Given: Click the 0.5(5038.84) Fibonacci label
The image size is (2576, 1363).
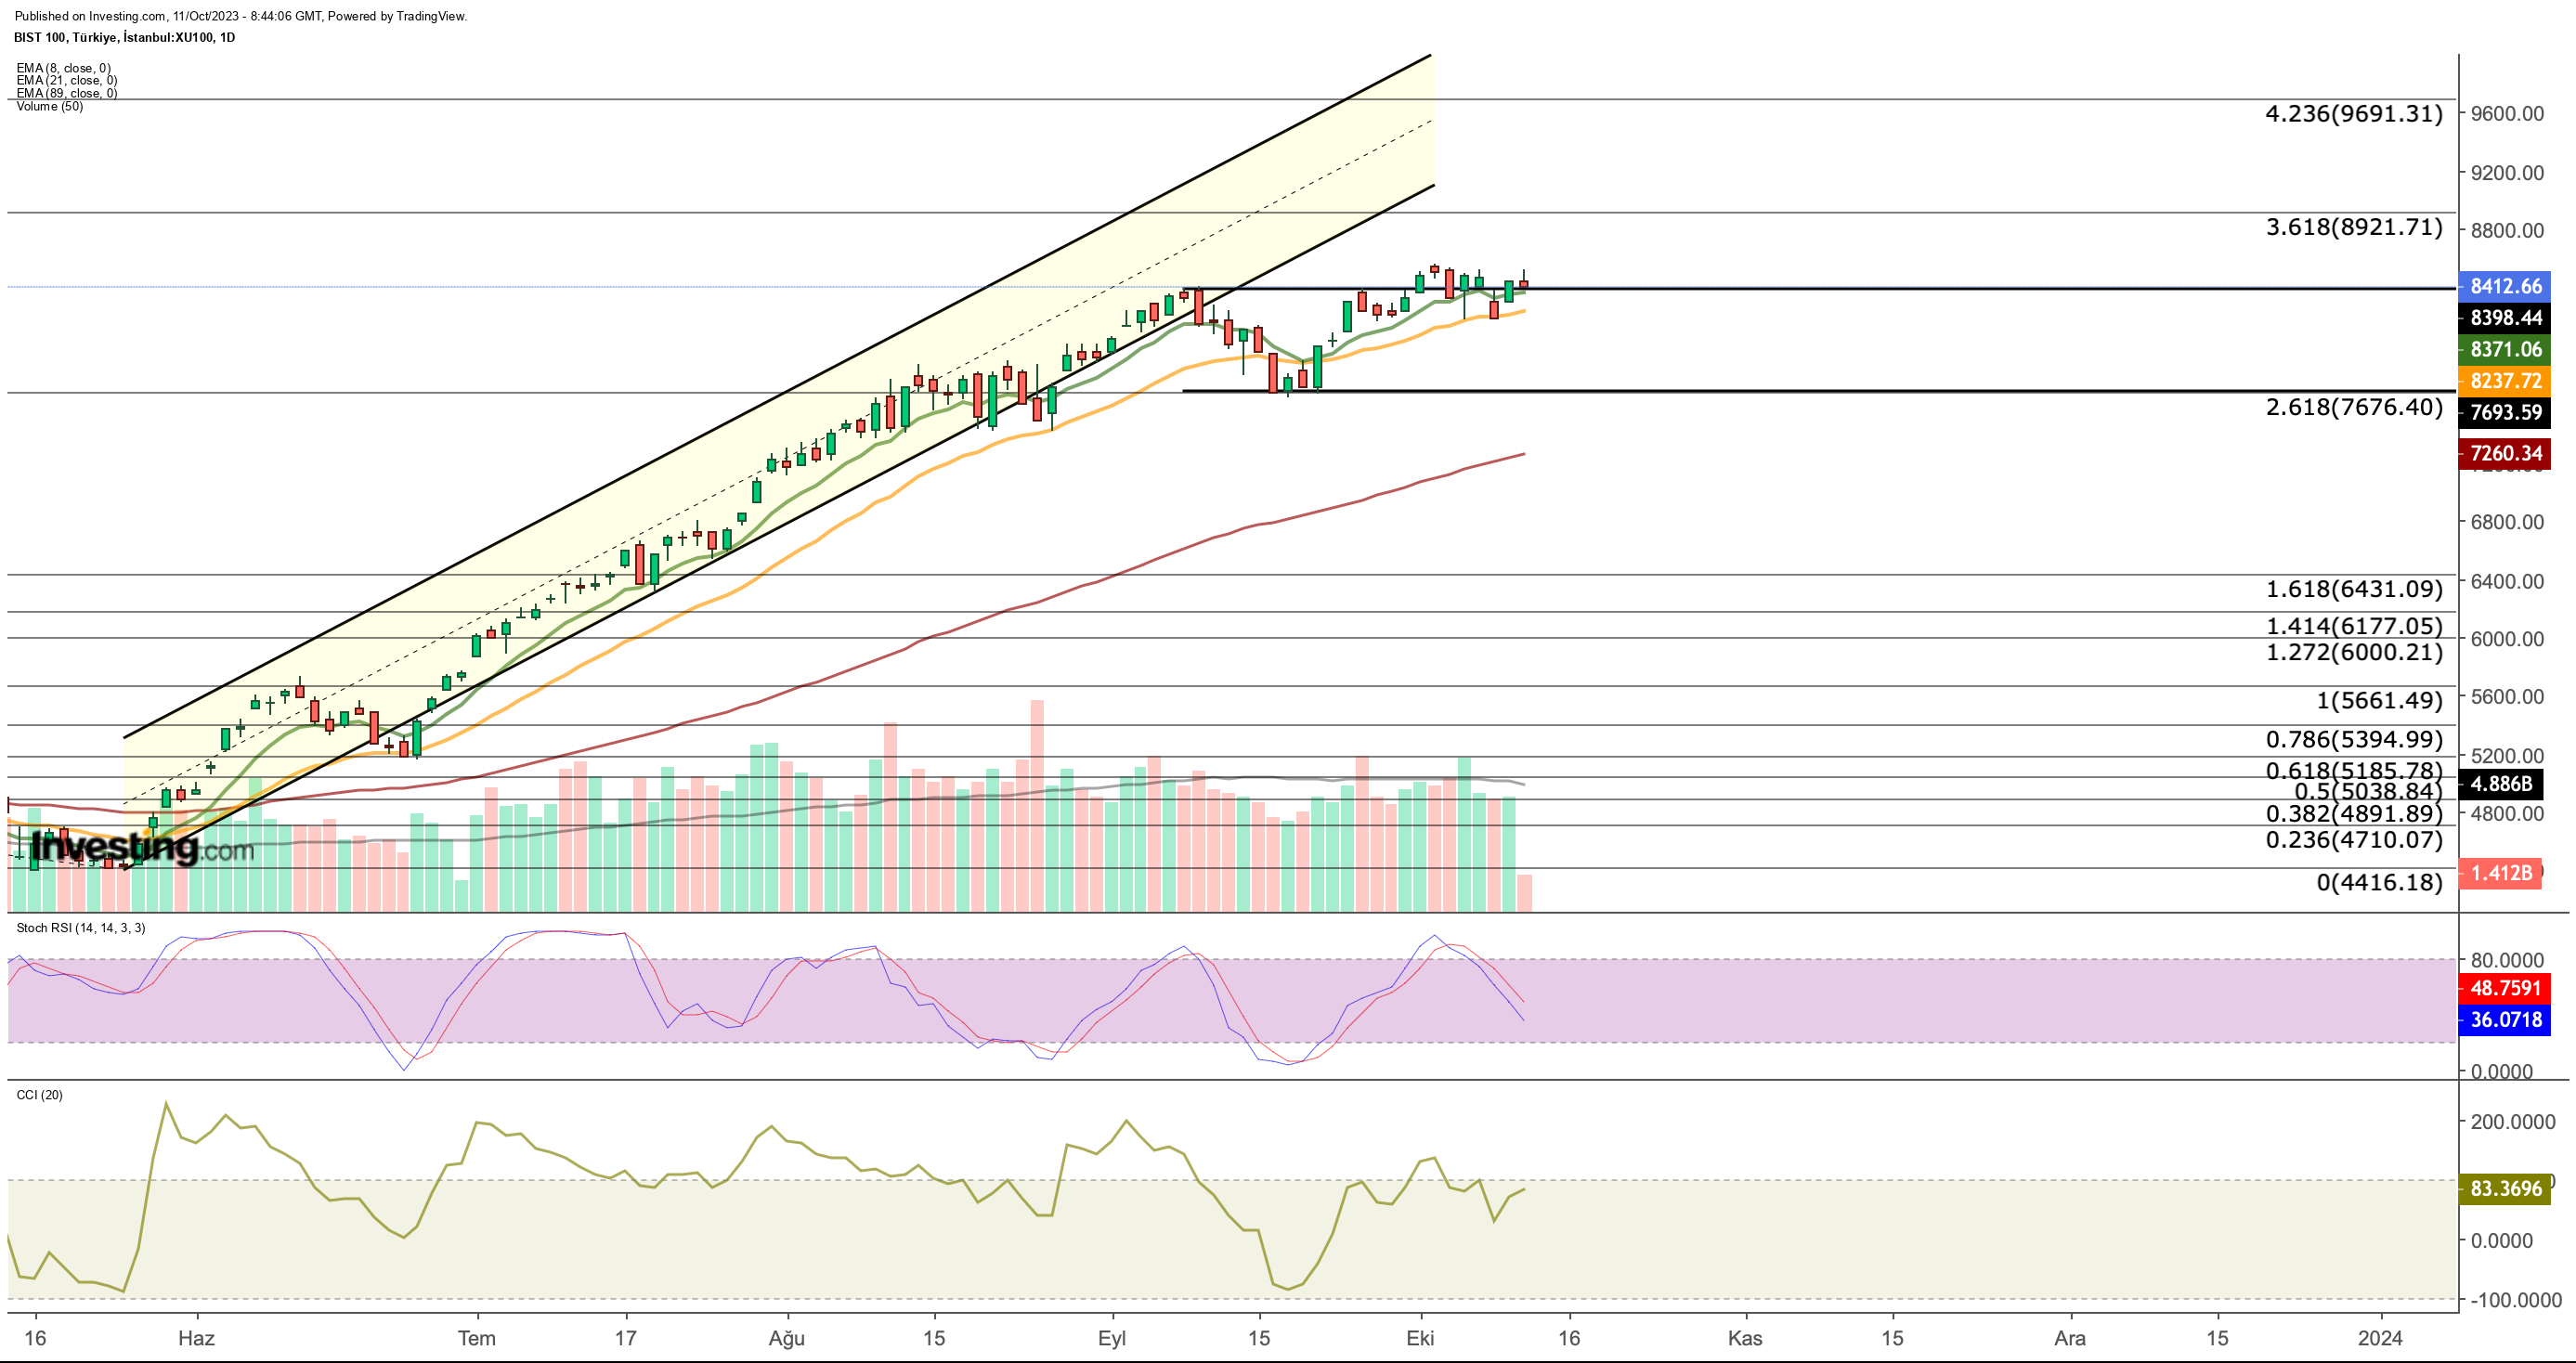Looking at the screenshot, I should (x=2368, y=792).
